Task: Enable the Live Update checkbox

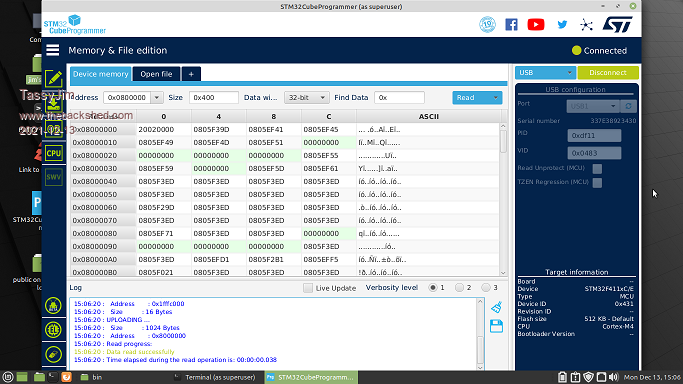Action: pos(308,288)
